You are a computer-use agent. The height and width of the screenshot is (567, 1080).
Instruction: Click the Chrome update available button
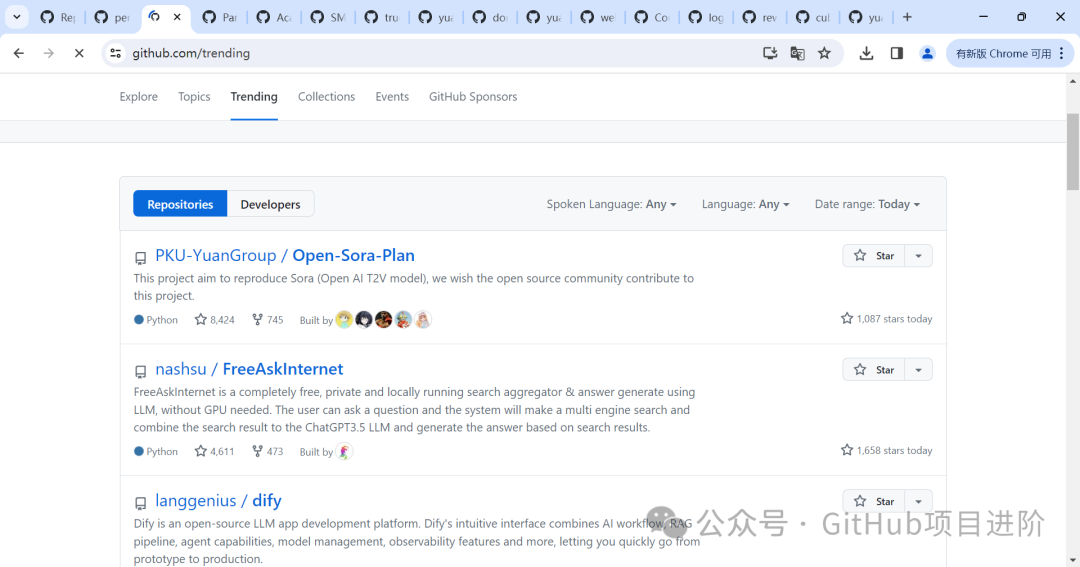pos(1010,53)
